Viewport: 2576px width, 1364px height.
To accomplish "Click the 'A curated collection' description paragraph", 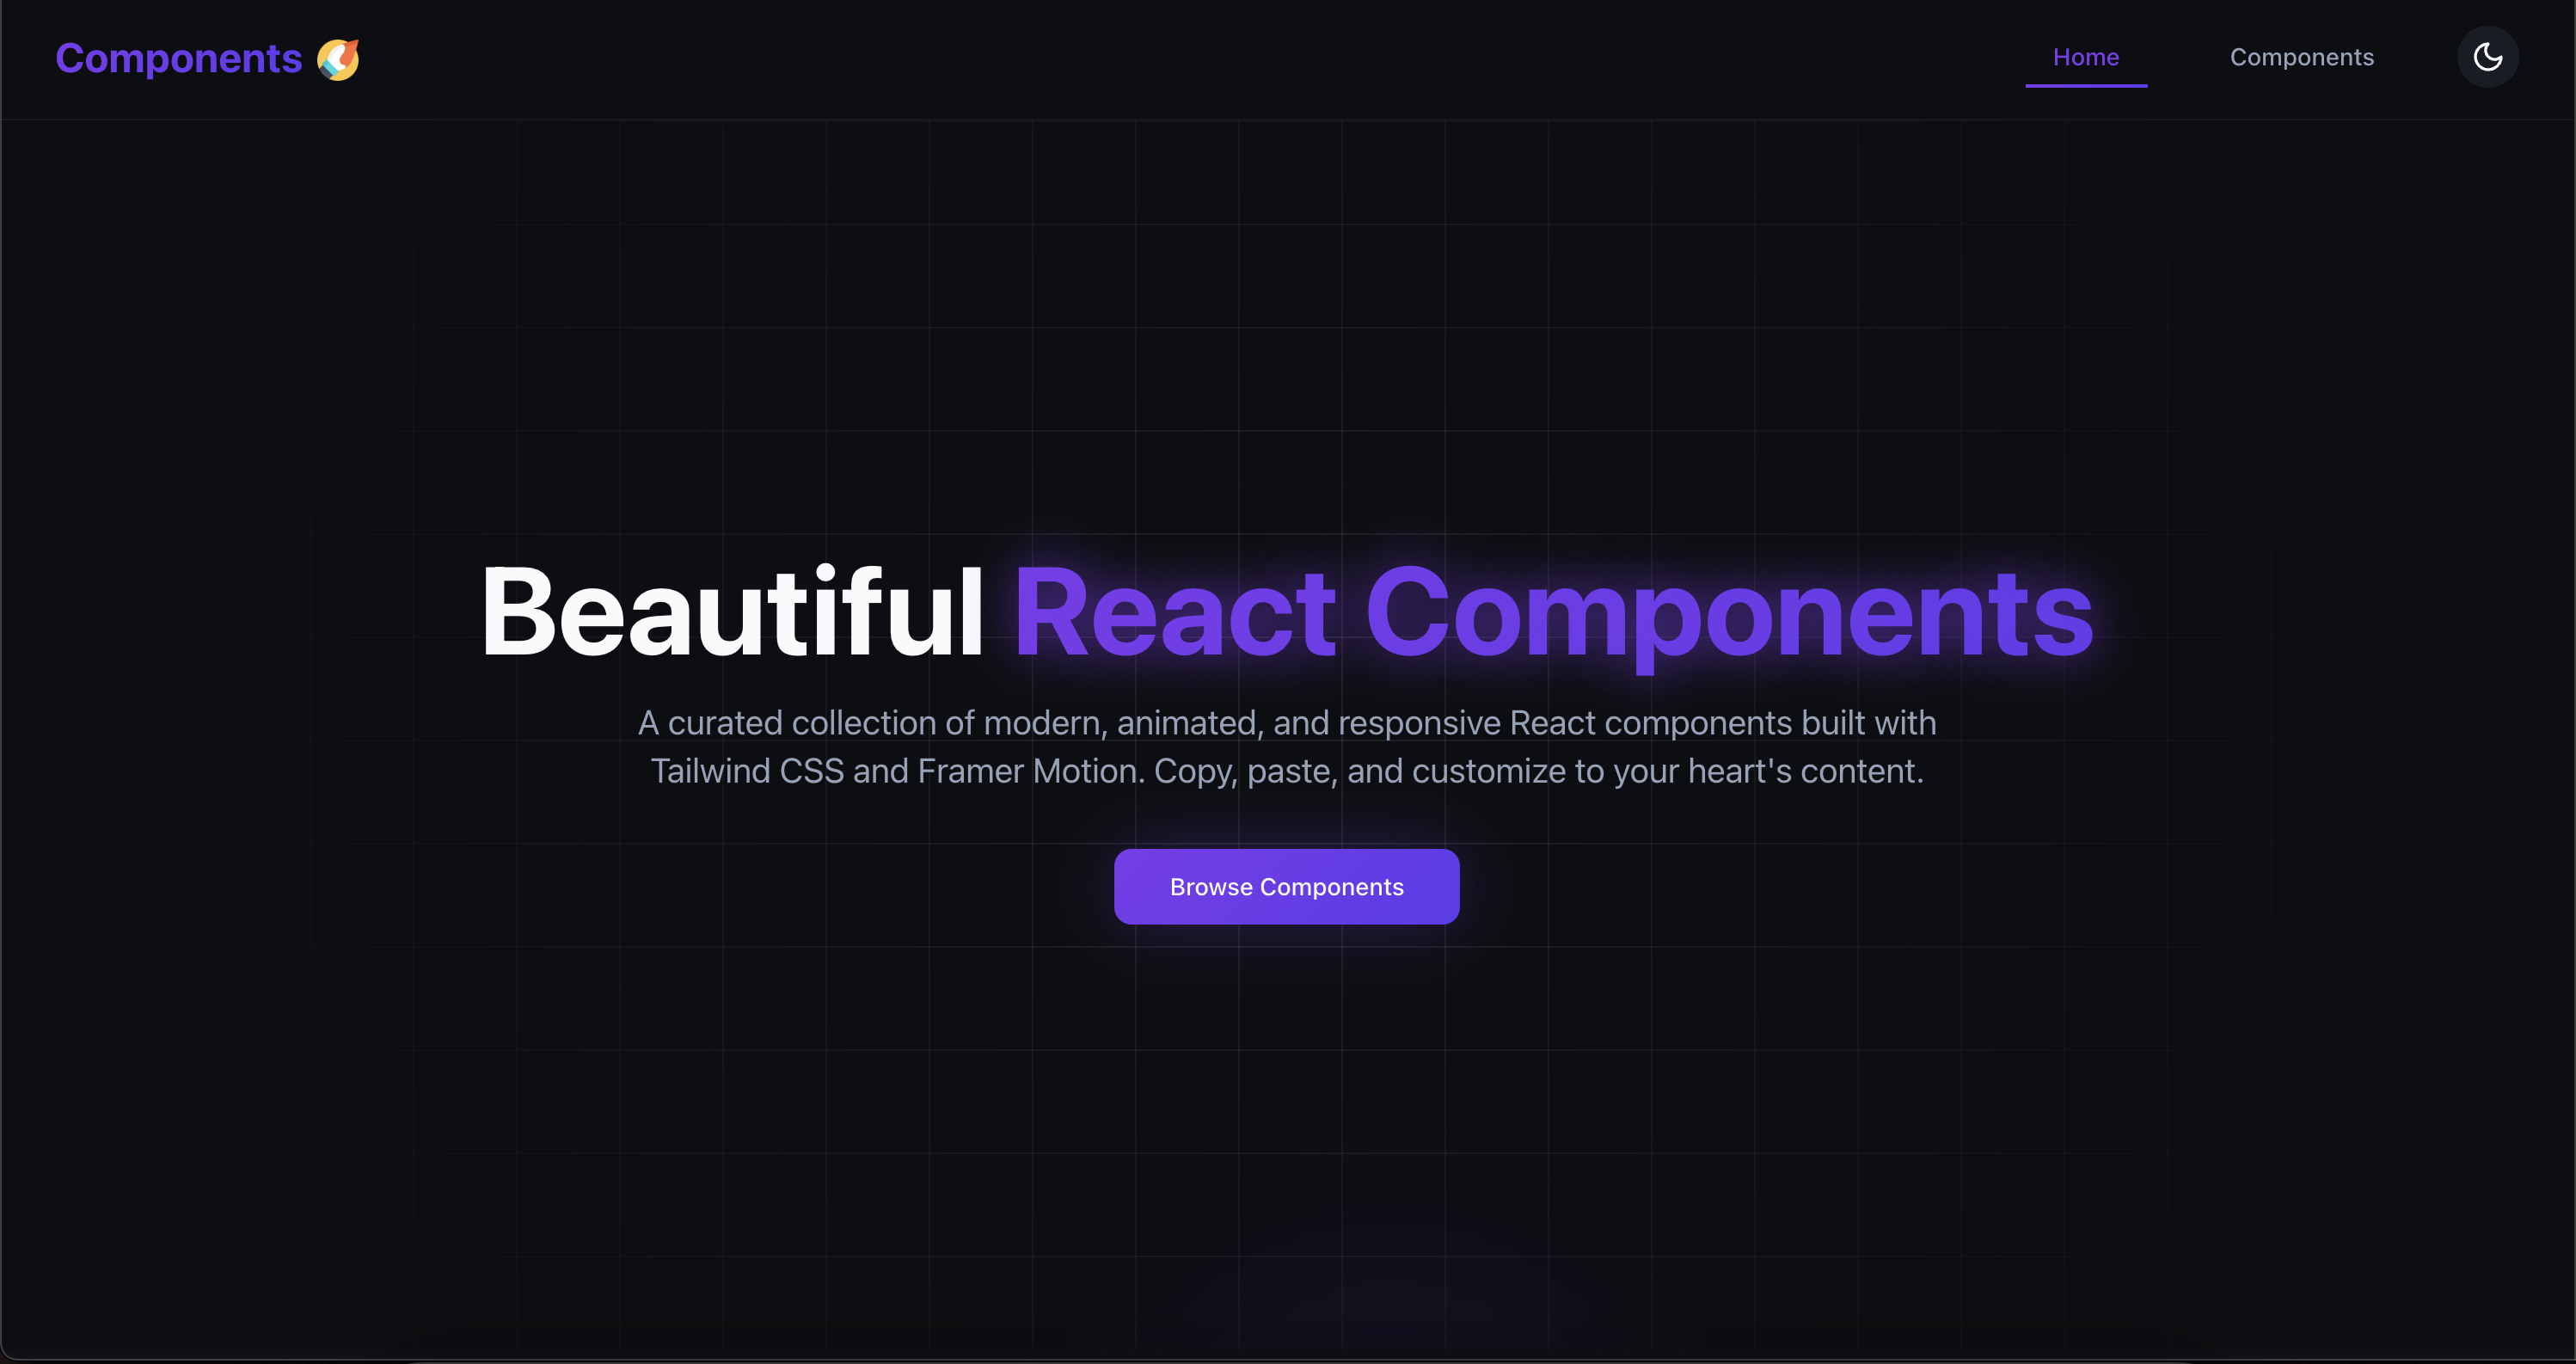I will [x=1287, y=746].
